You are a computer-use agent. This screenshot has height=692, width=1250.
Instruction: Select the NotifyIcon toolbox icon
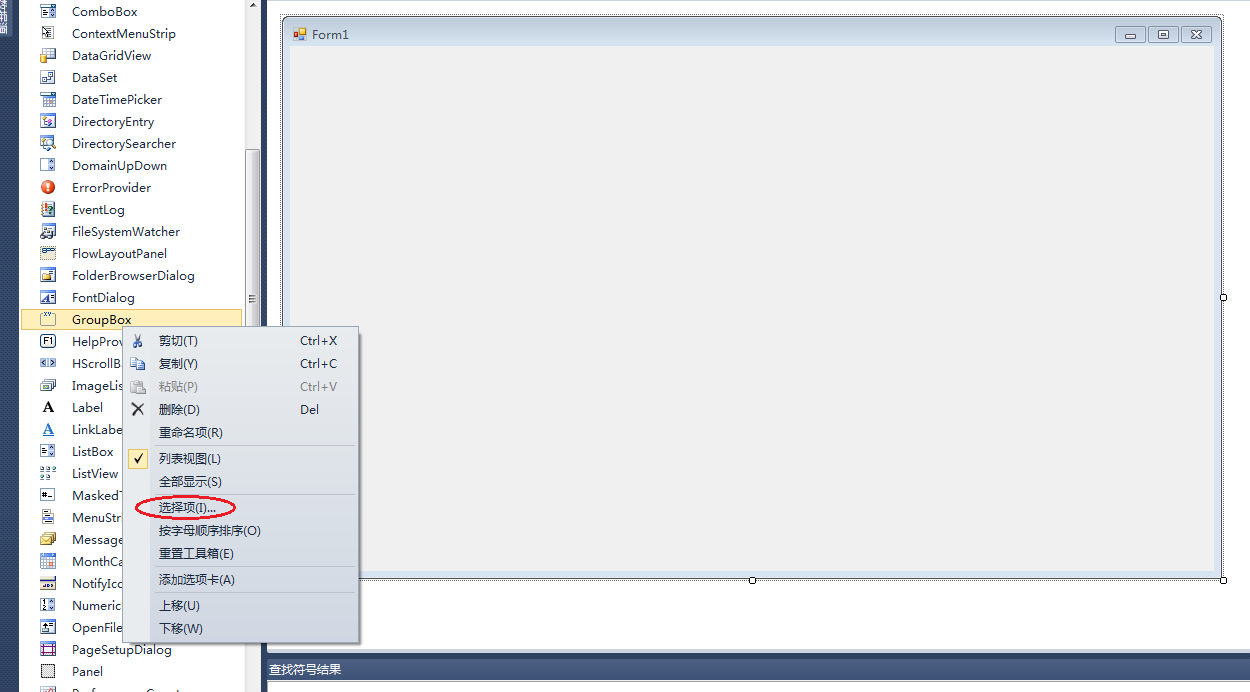click(48, 584)
